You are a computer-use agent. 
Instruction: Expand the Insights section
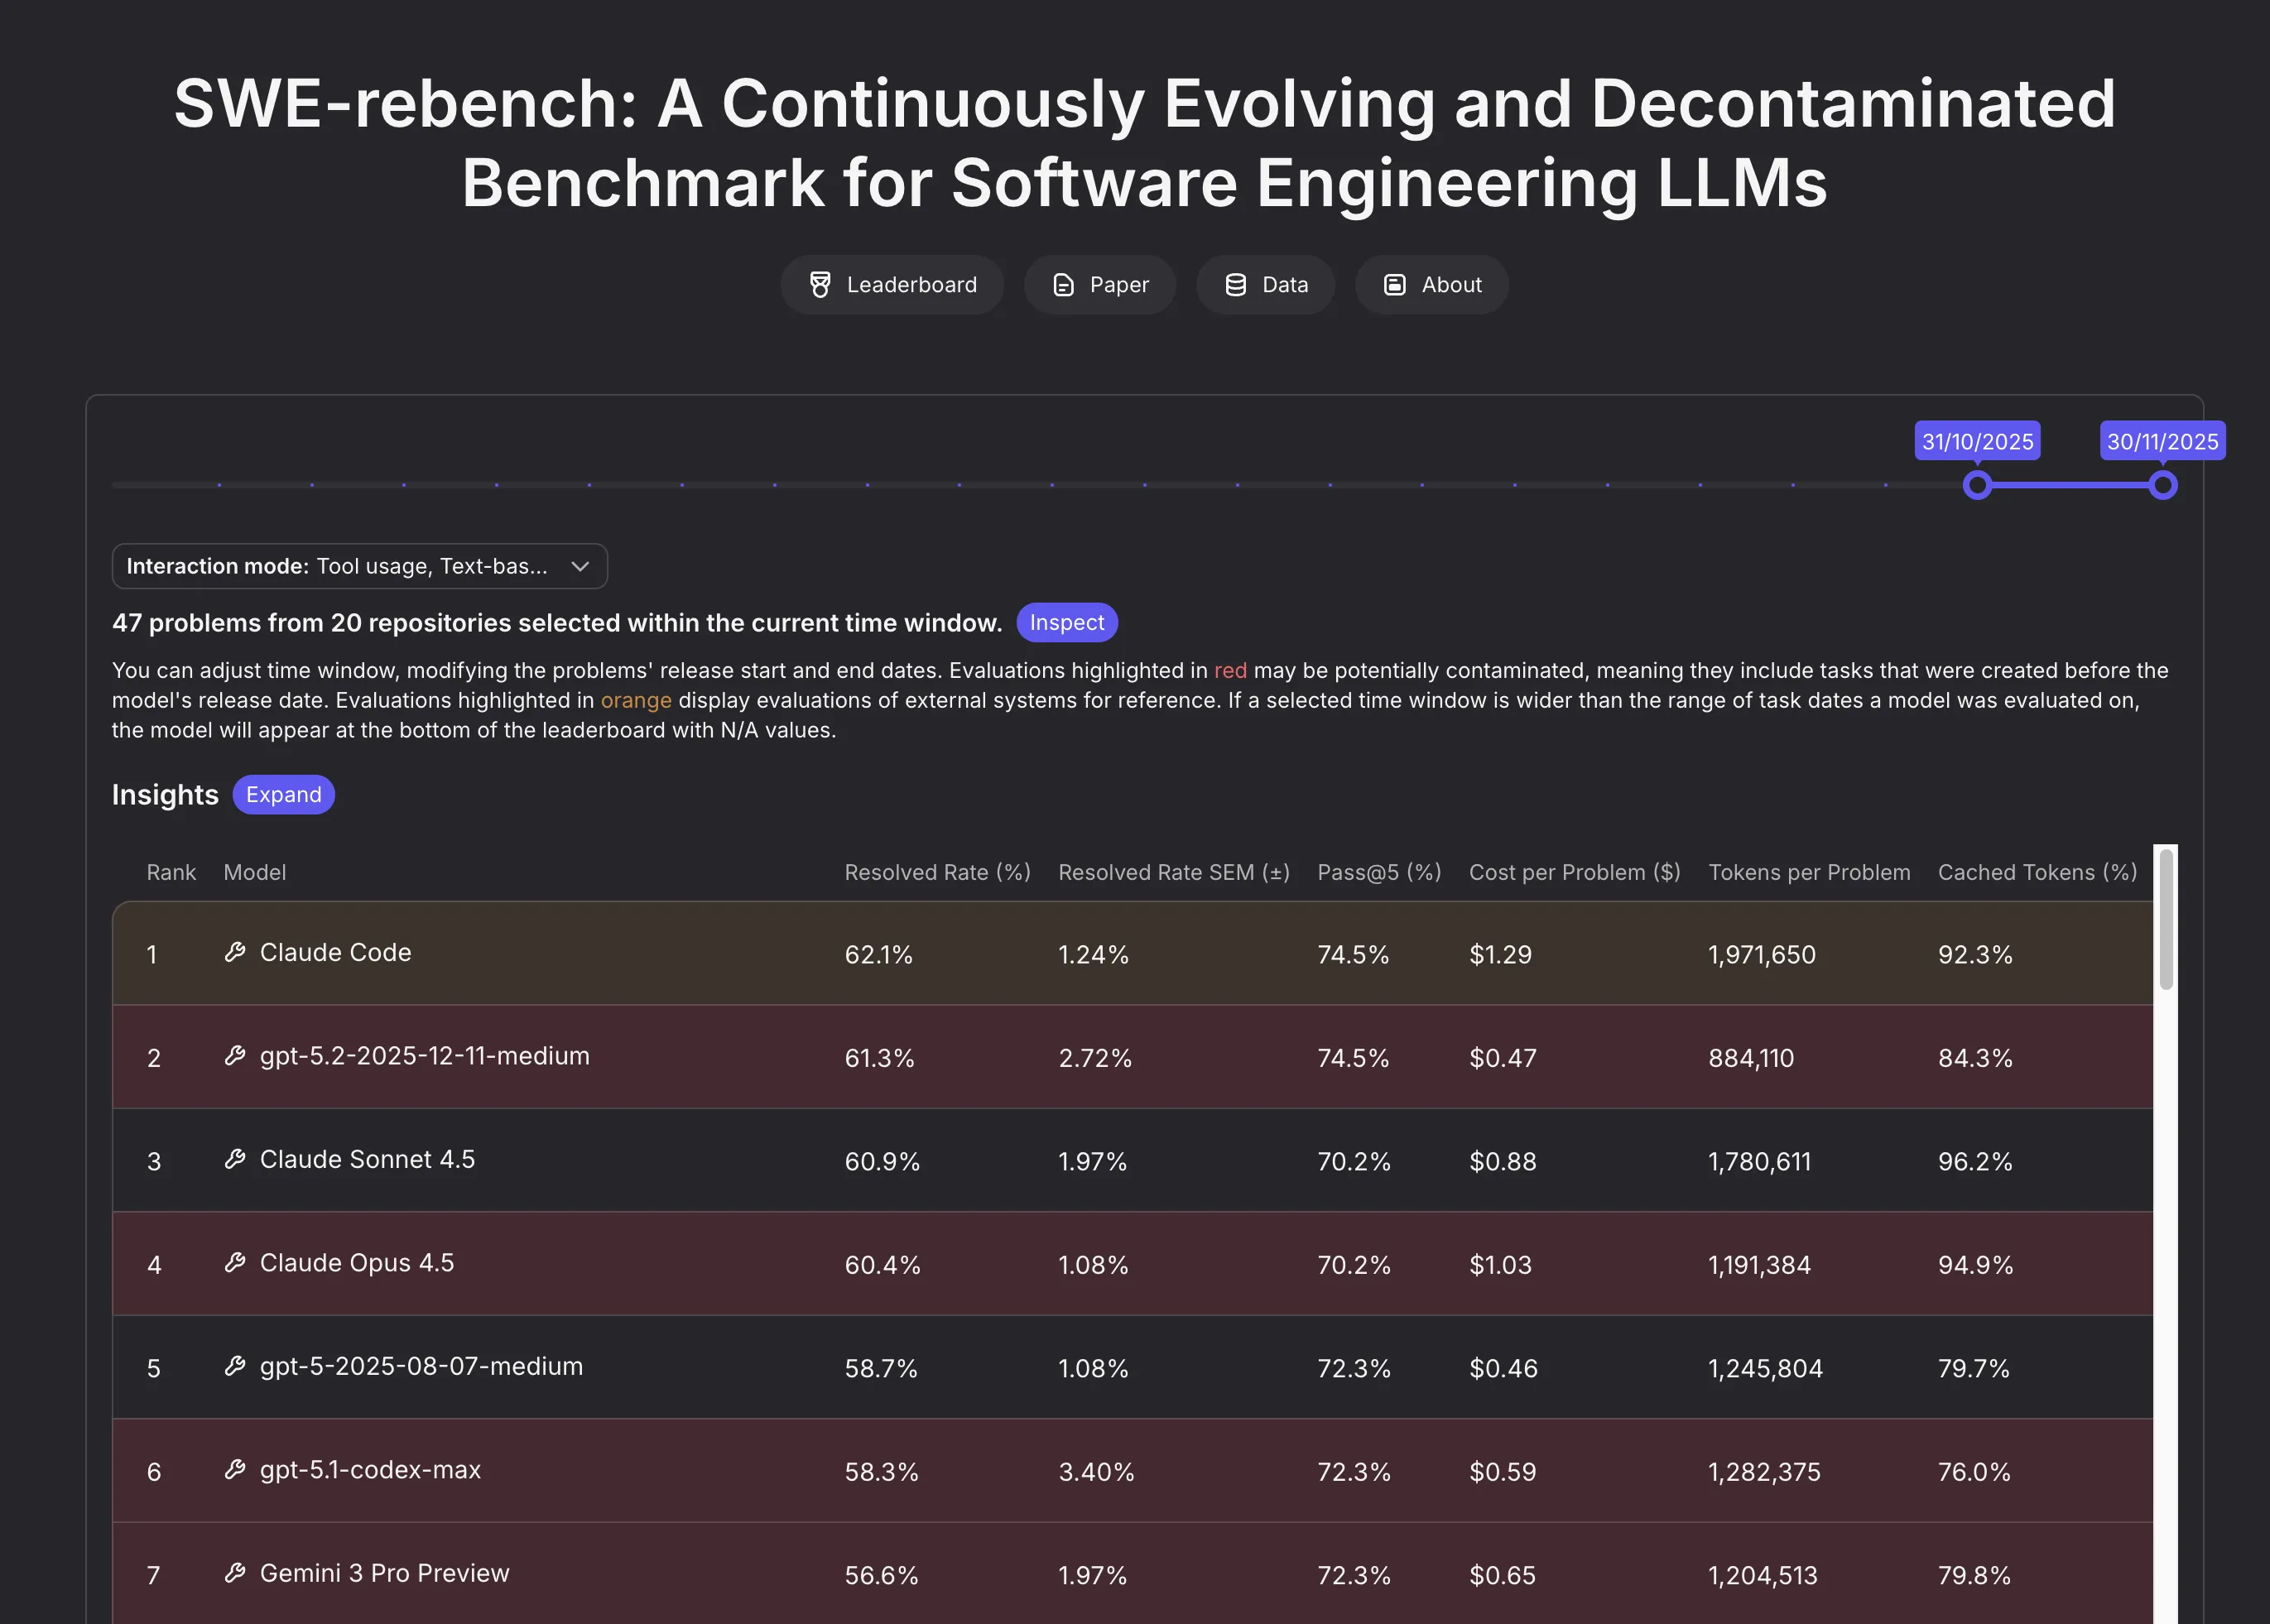click(x=283, y=794)
